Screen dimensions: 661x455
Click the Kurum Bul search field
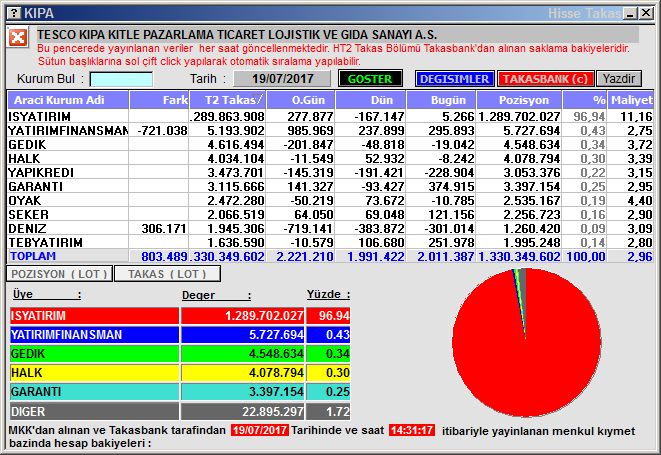pos(121,79)
